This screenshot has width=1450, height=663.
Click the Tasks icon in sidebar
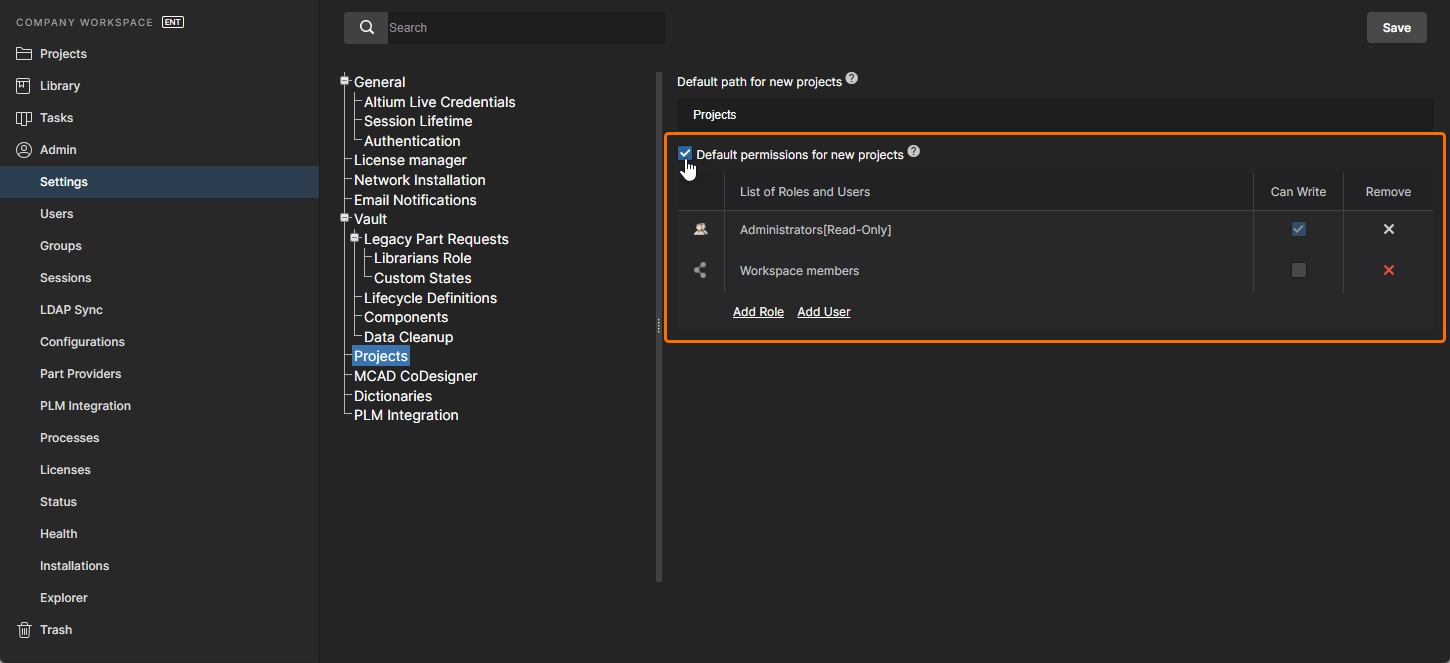coord(24,118)
